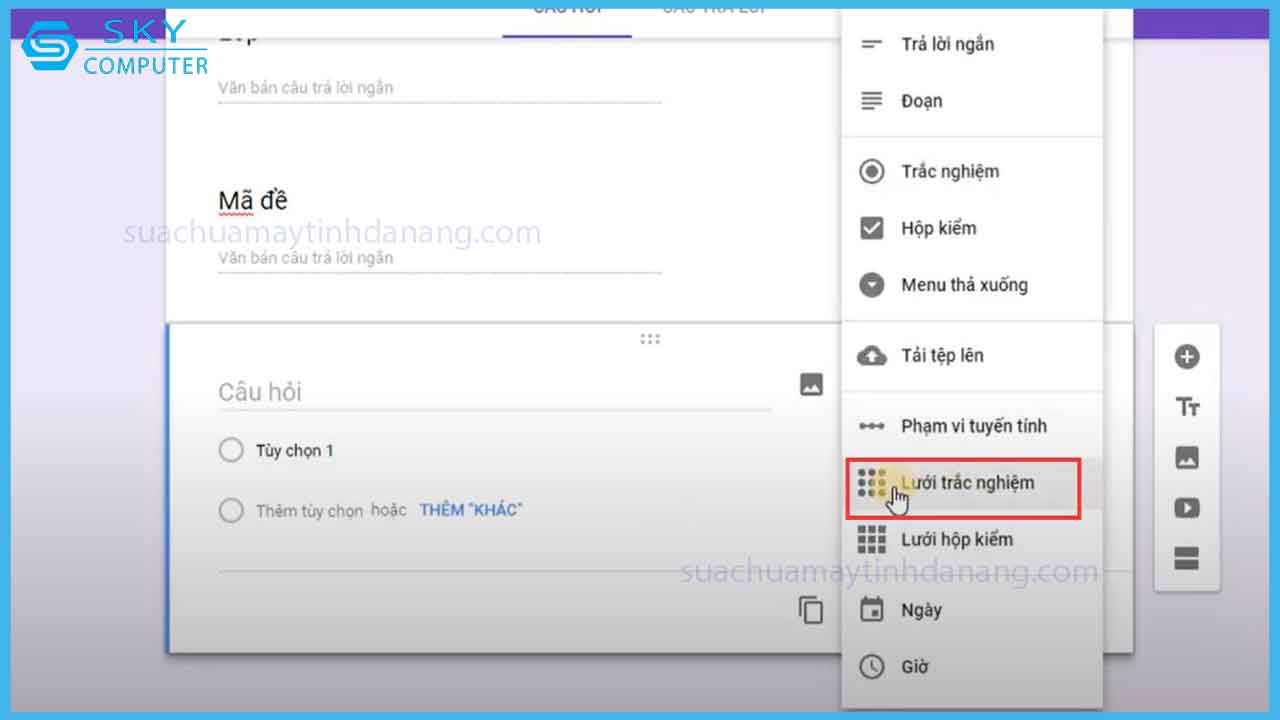Click the Thêm tùy chọn radio button
The width and height of the screenshot is (1280, 720).
coord(231,511)
